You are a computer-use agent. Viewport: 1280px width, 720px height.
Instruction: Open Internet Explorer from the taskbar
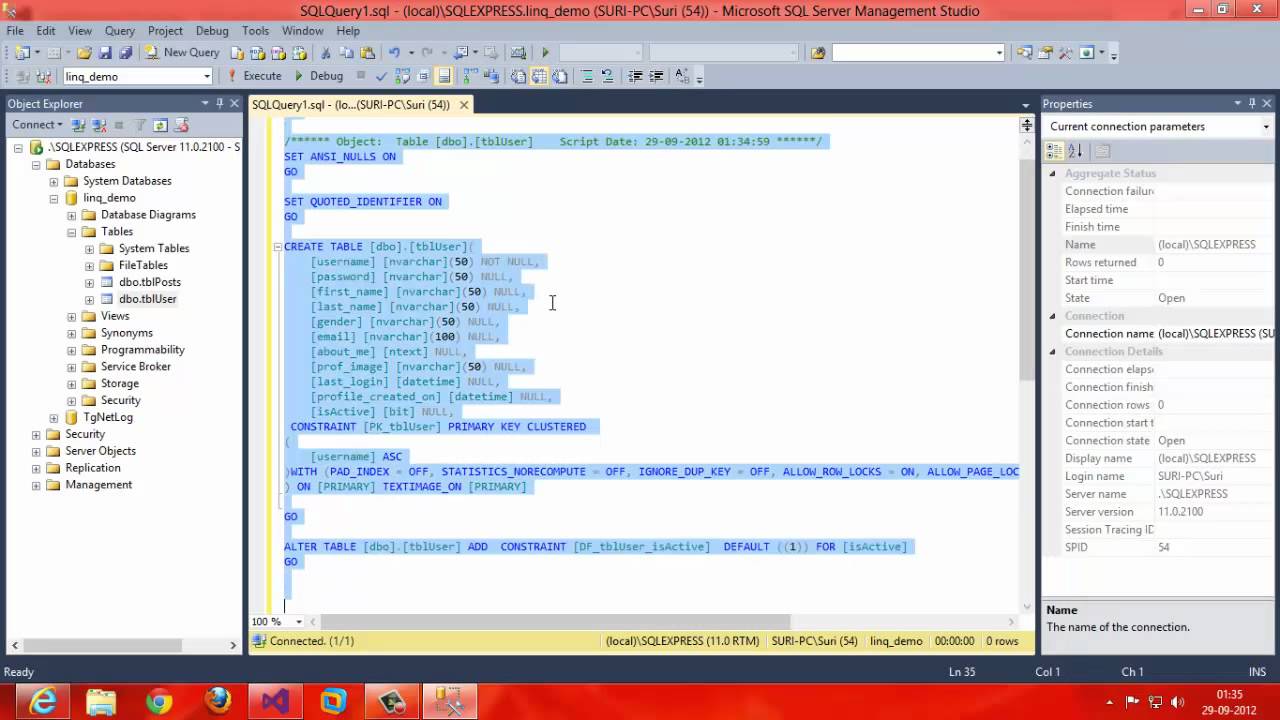(x=40, y=701)
